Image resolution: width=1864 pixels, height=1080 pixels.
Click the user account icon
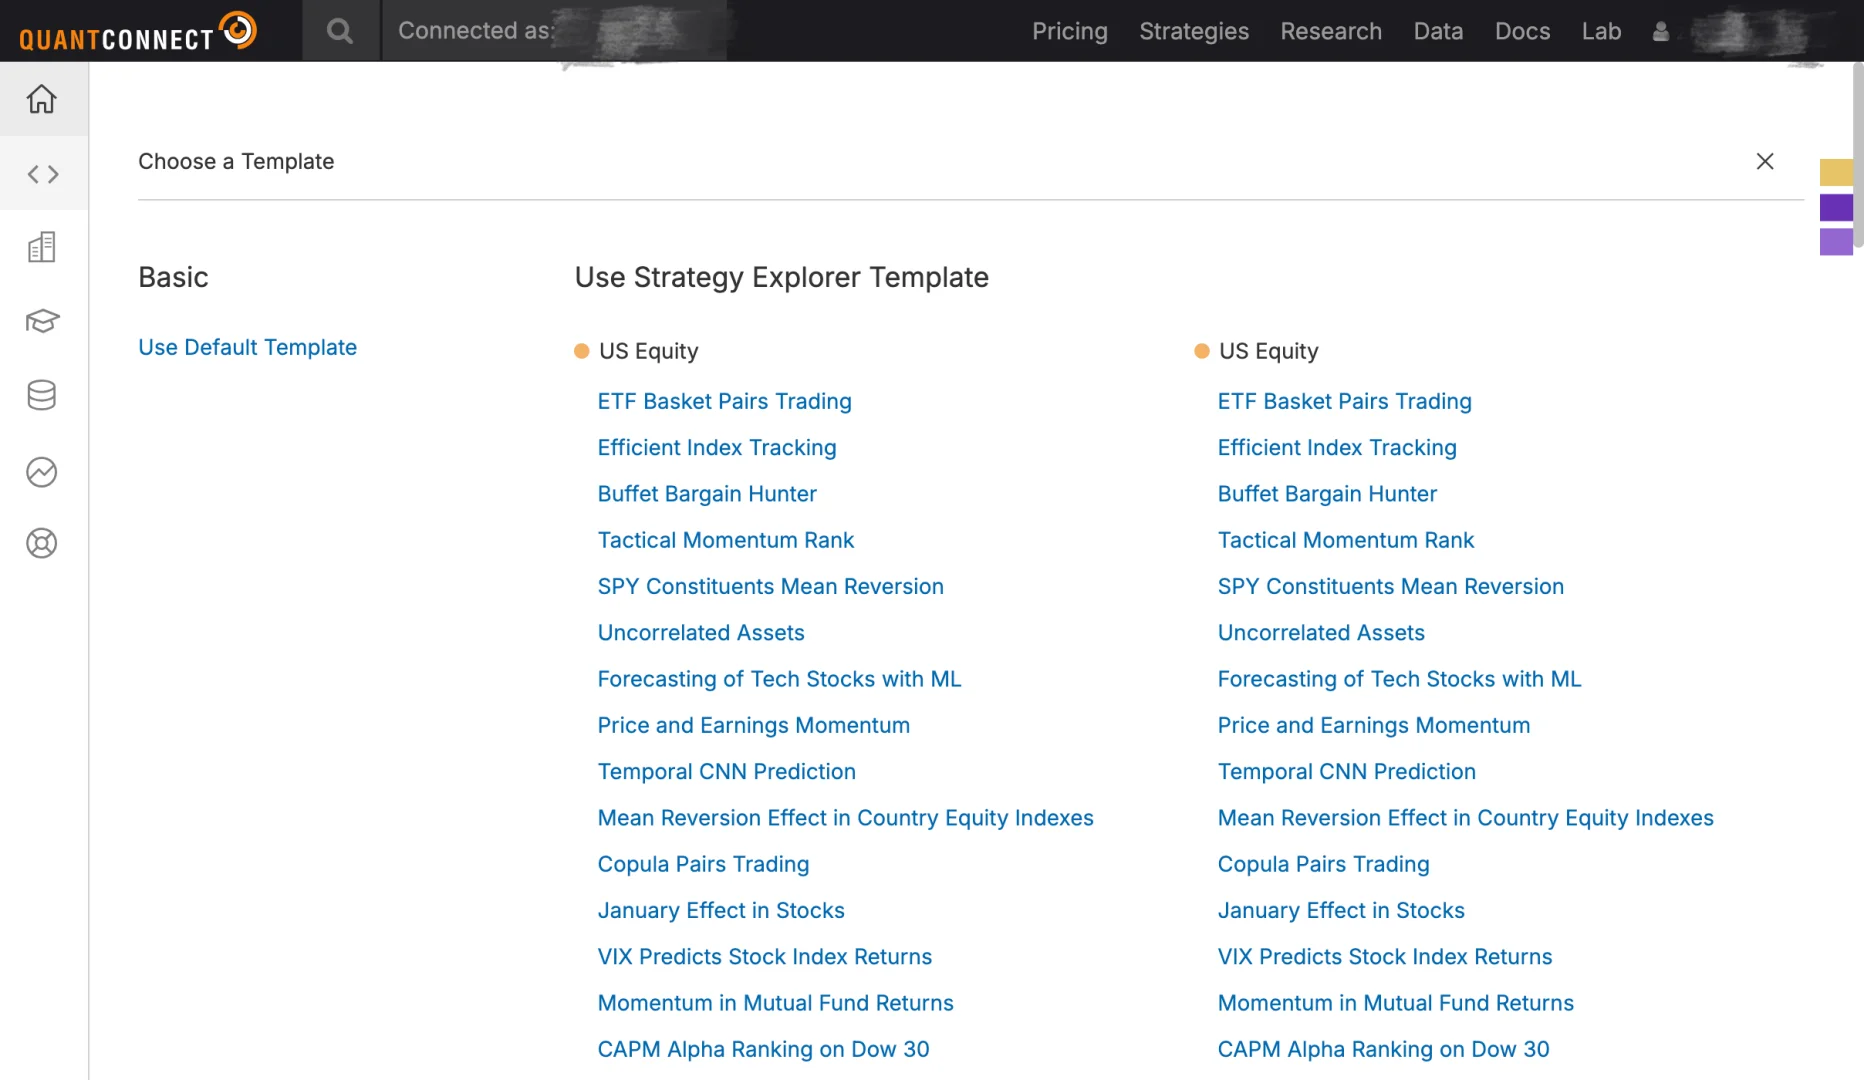click(x=1661, y=32)
